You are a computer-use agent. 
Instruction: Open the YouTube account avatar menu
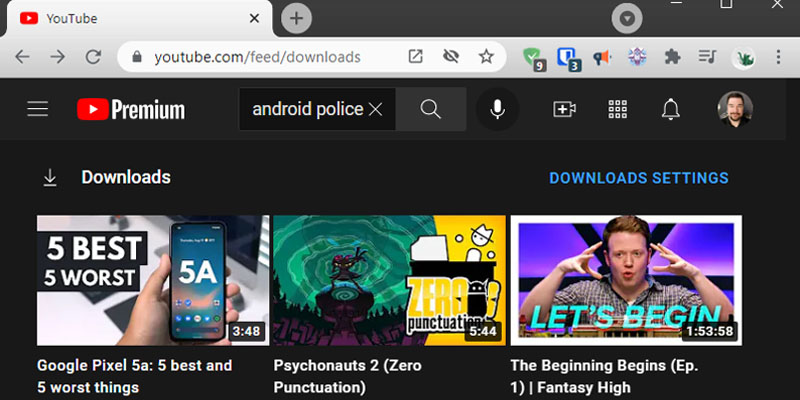735,109
